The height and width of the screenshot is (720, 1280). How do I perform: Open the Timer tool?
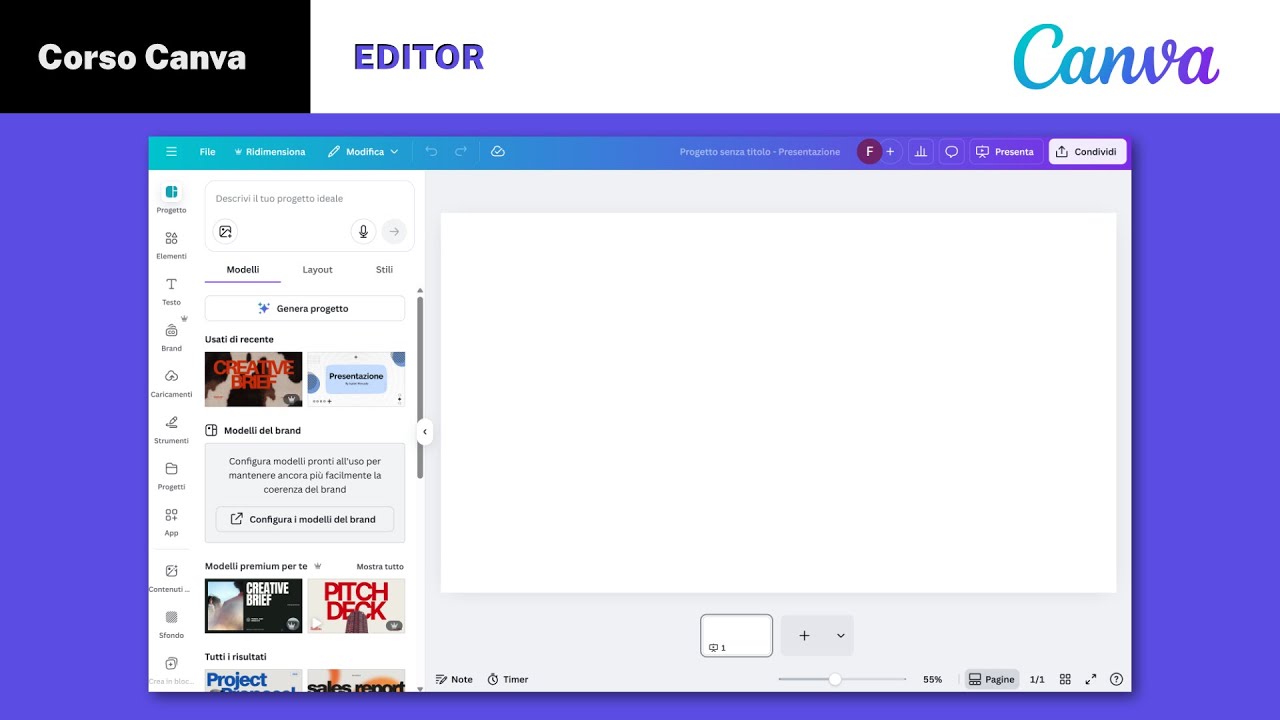[508, 679]
